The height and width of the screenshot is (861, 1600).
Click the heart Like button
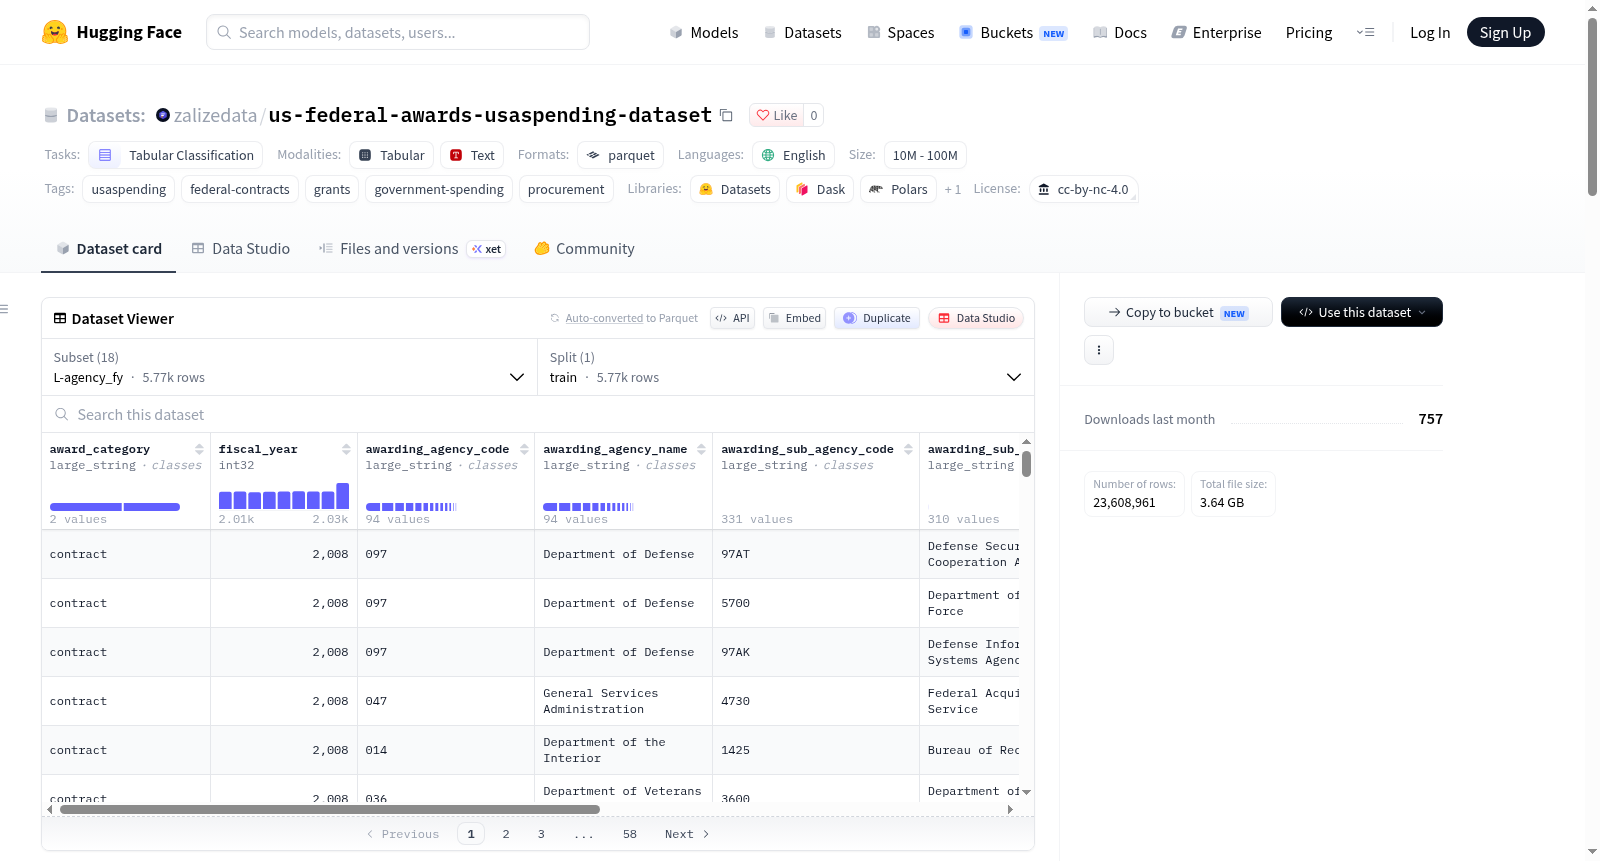[777, 115]
